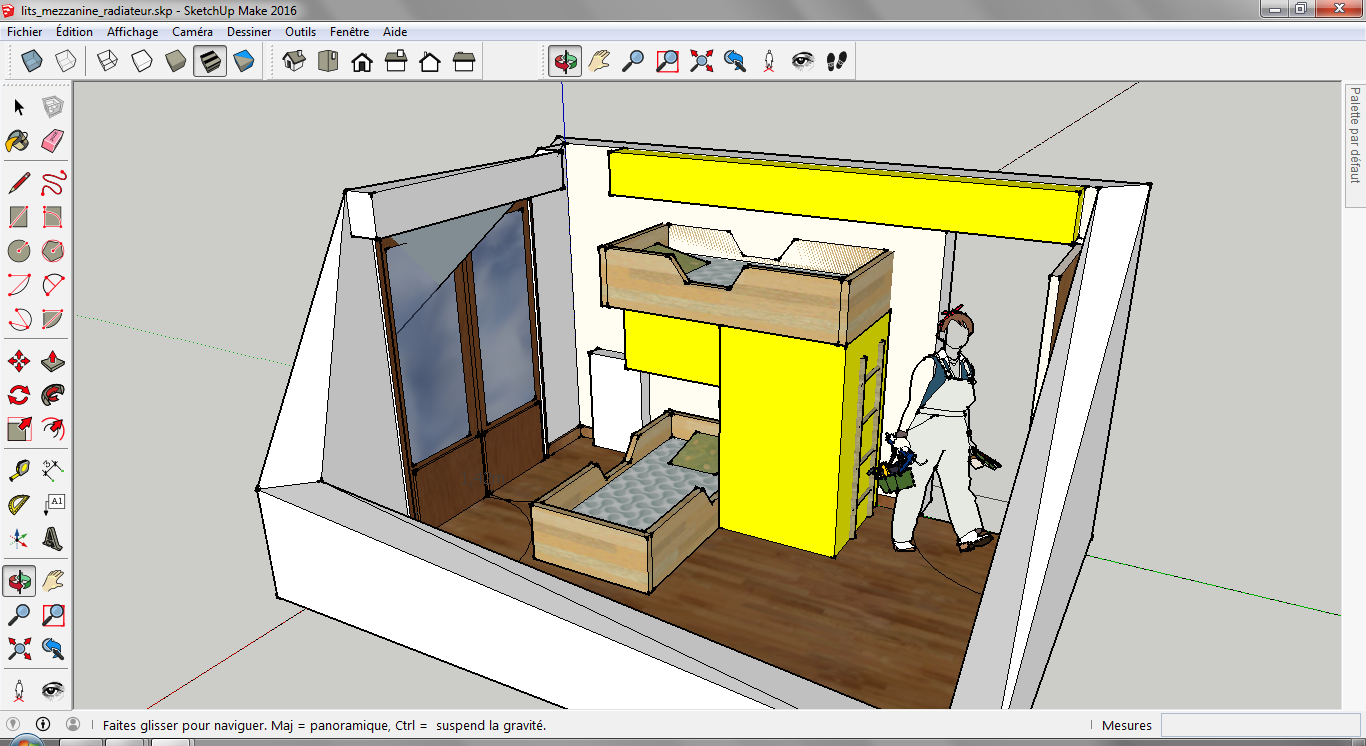1366x746 pixels.
Task: Select the Rotated Rectangle tool
Action: pos(53,217)
